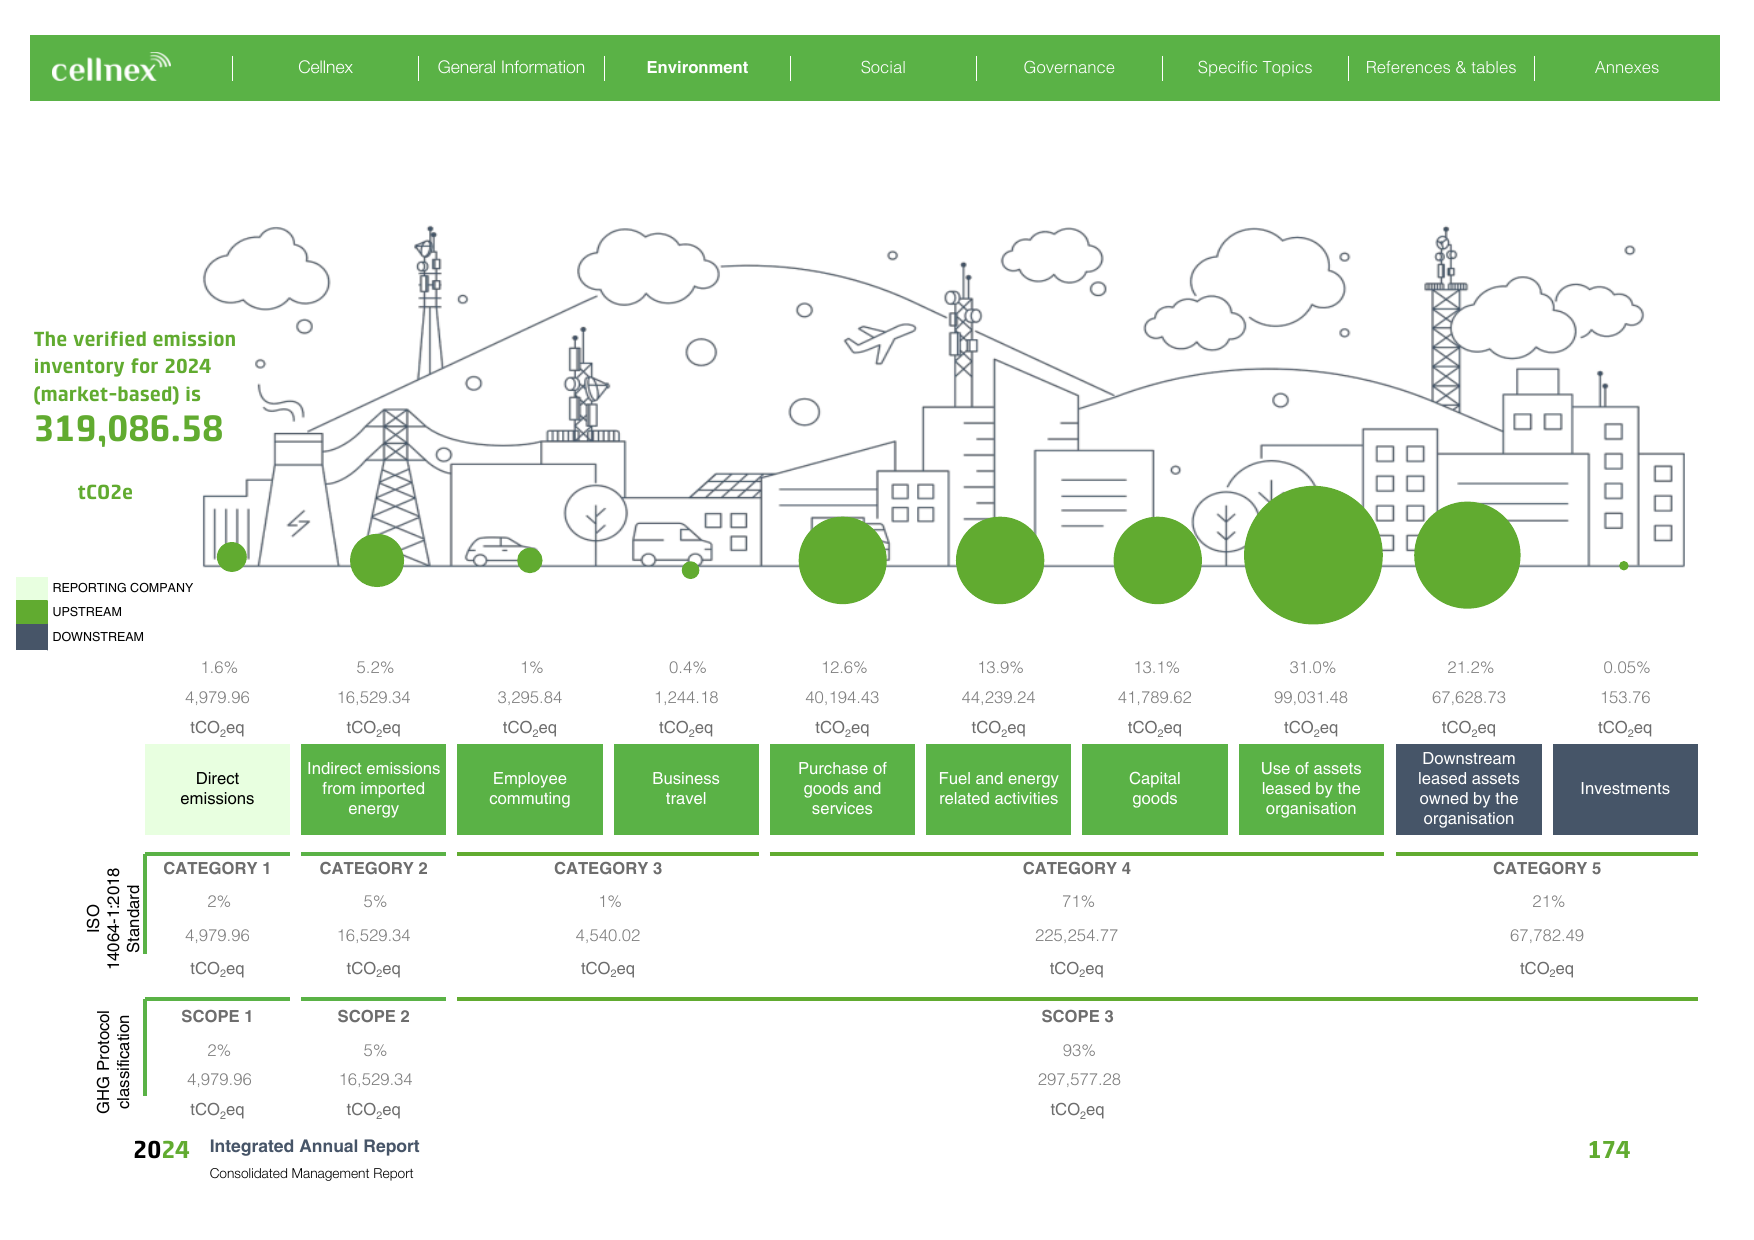
Task: Click the Downstream legend dark swatch
Action: click(x=32, y=637)
